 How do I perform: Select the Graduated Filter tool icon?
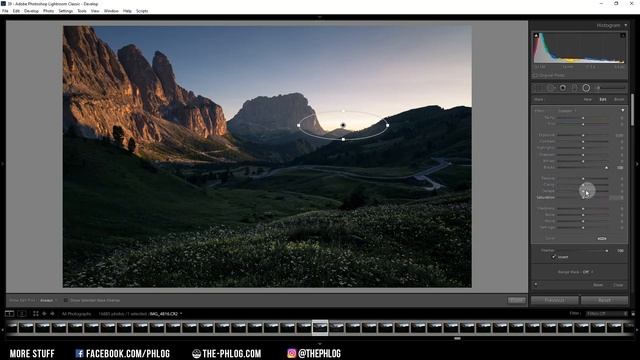(574, 88)
